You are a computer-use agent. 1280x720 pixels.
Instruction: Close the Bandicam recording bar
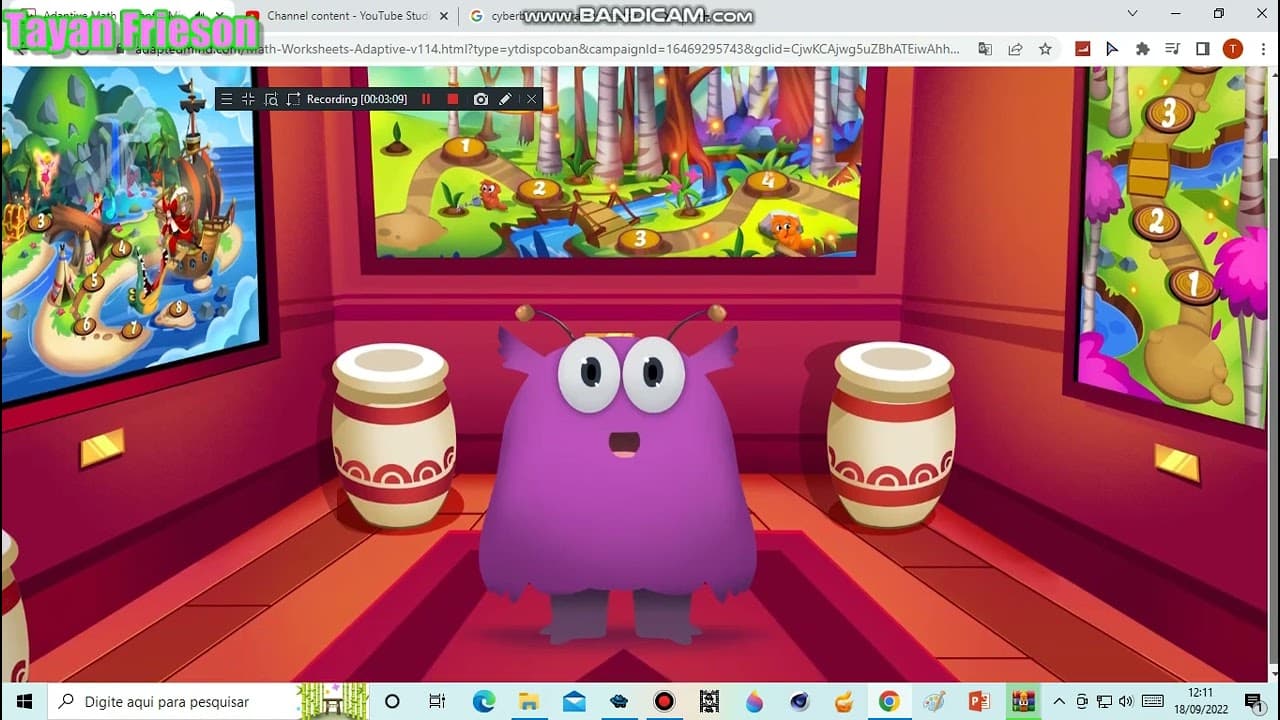click(531, 99)
